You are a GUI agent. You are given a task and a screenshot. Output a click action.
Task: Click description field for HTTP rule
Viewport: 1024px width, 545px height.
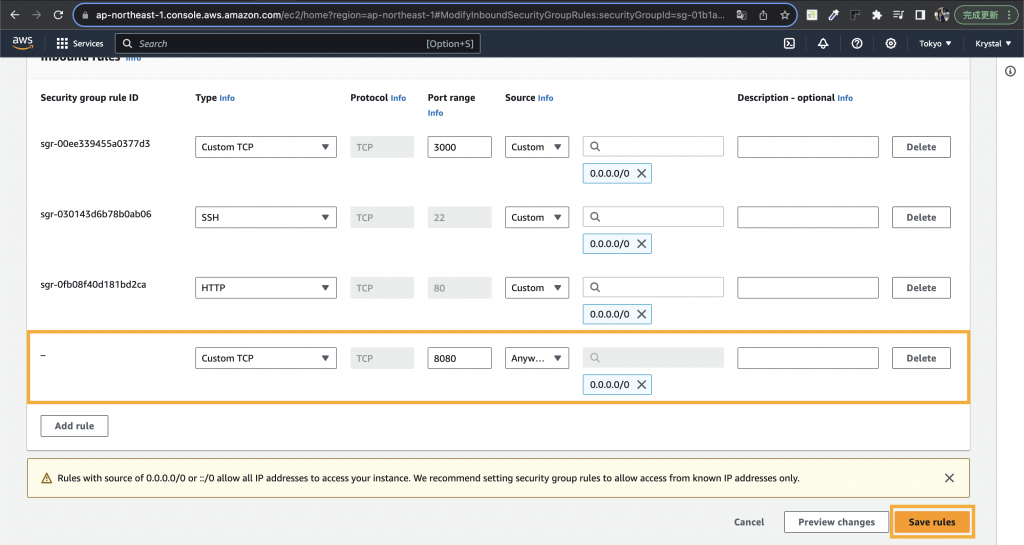pyautogui.click(x=808, y=288)
